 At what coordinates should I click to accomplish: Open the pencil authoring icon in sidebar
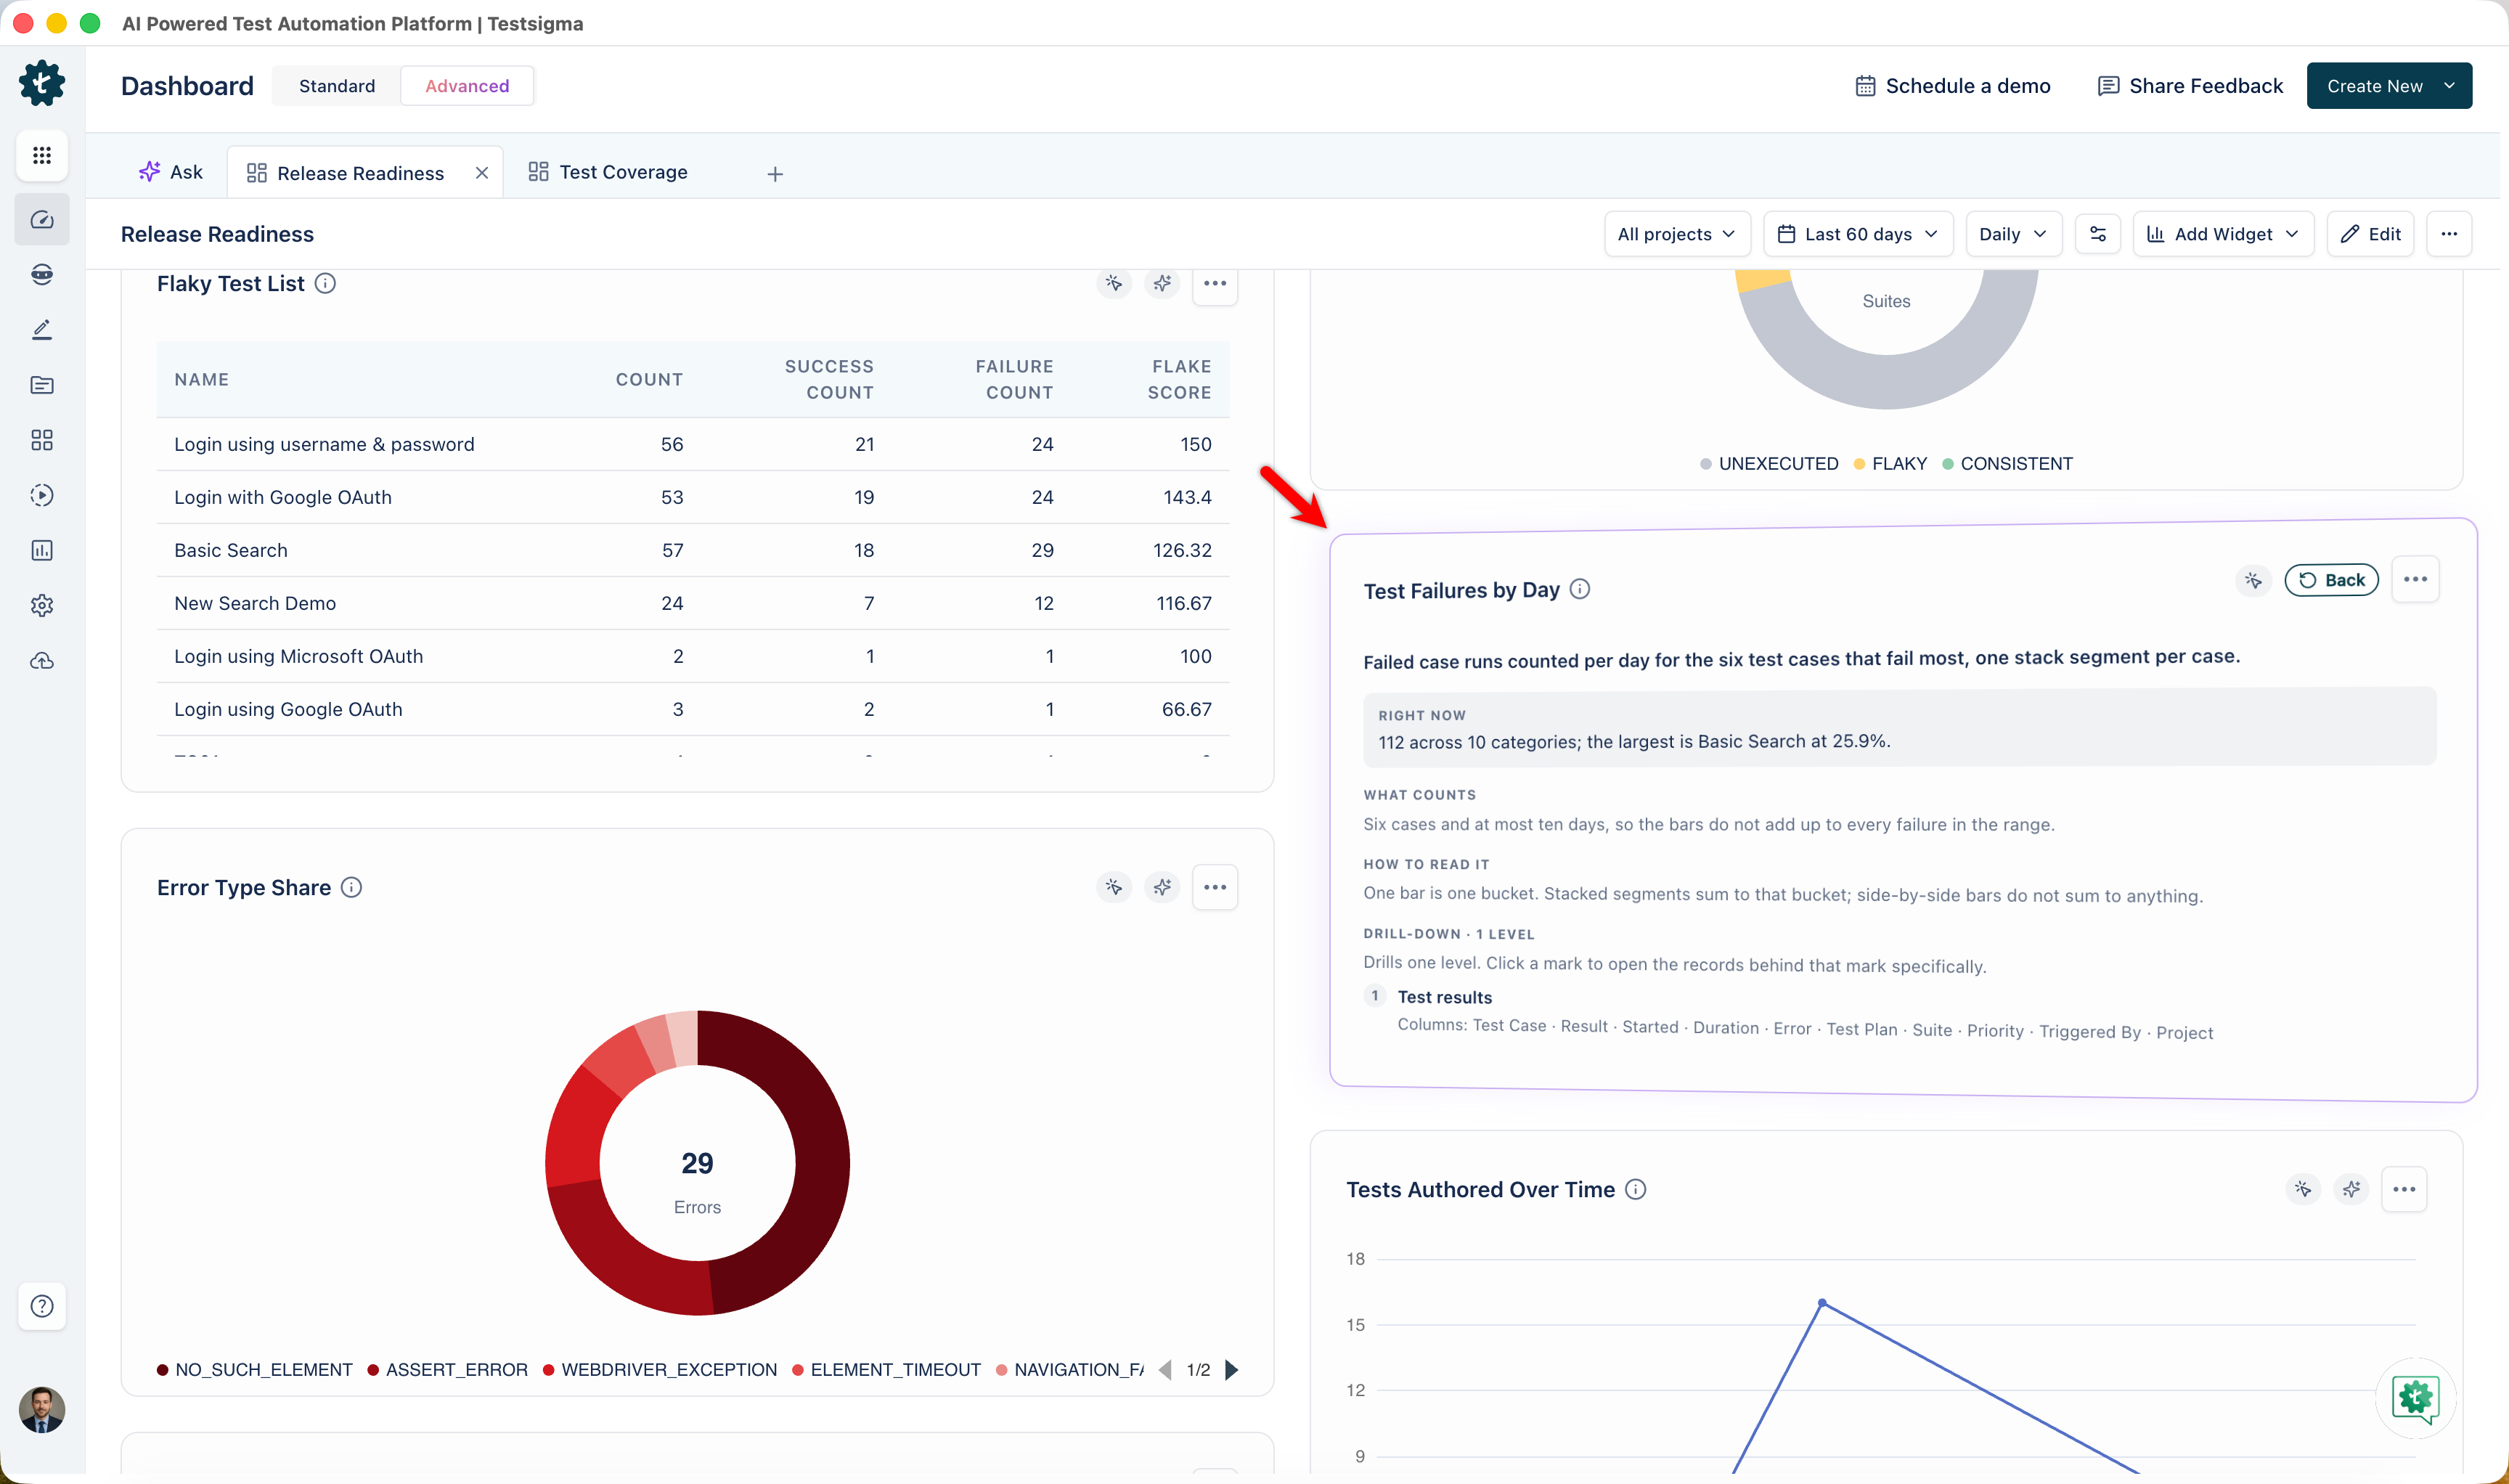point(42,329)
